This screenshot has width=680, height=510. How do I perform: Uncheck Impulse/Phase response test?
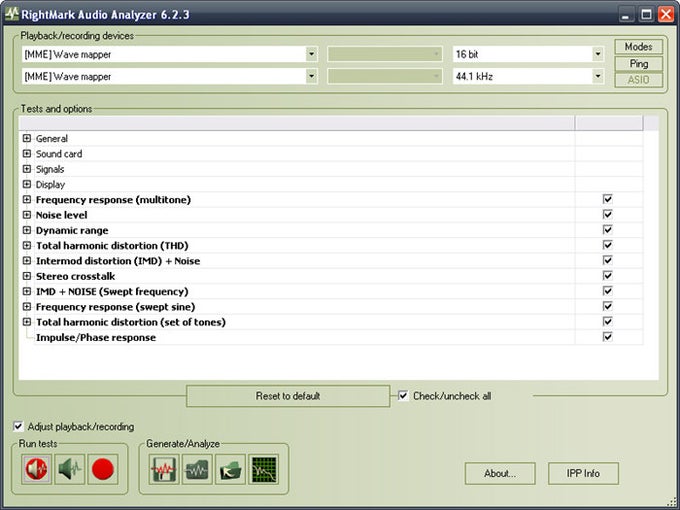608,337
